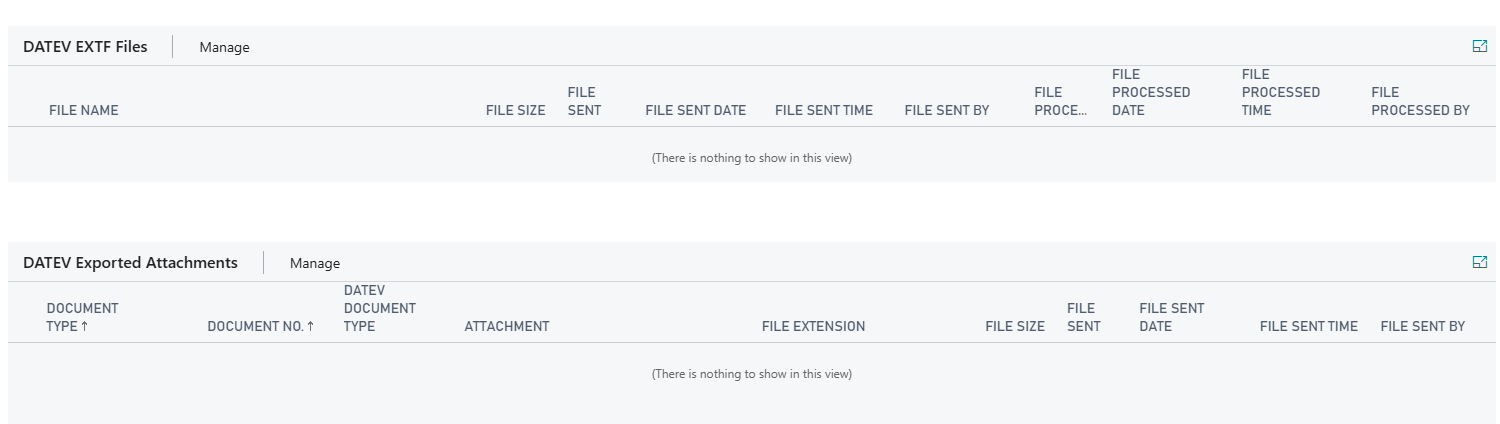Image resolution: width=1500 pixels, height=424 pixels.
Task: Click the File Processed Date column header
Action: point(1150,92)
